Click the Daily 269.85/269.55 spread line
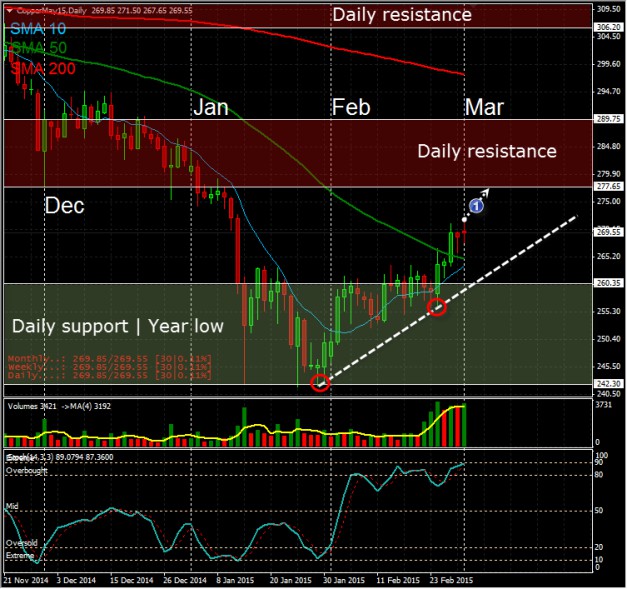 point(110,375)
